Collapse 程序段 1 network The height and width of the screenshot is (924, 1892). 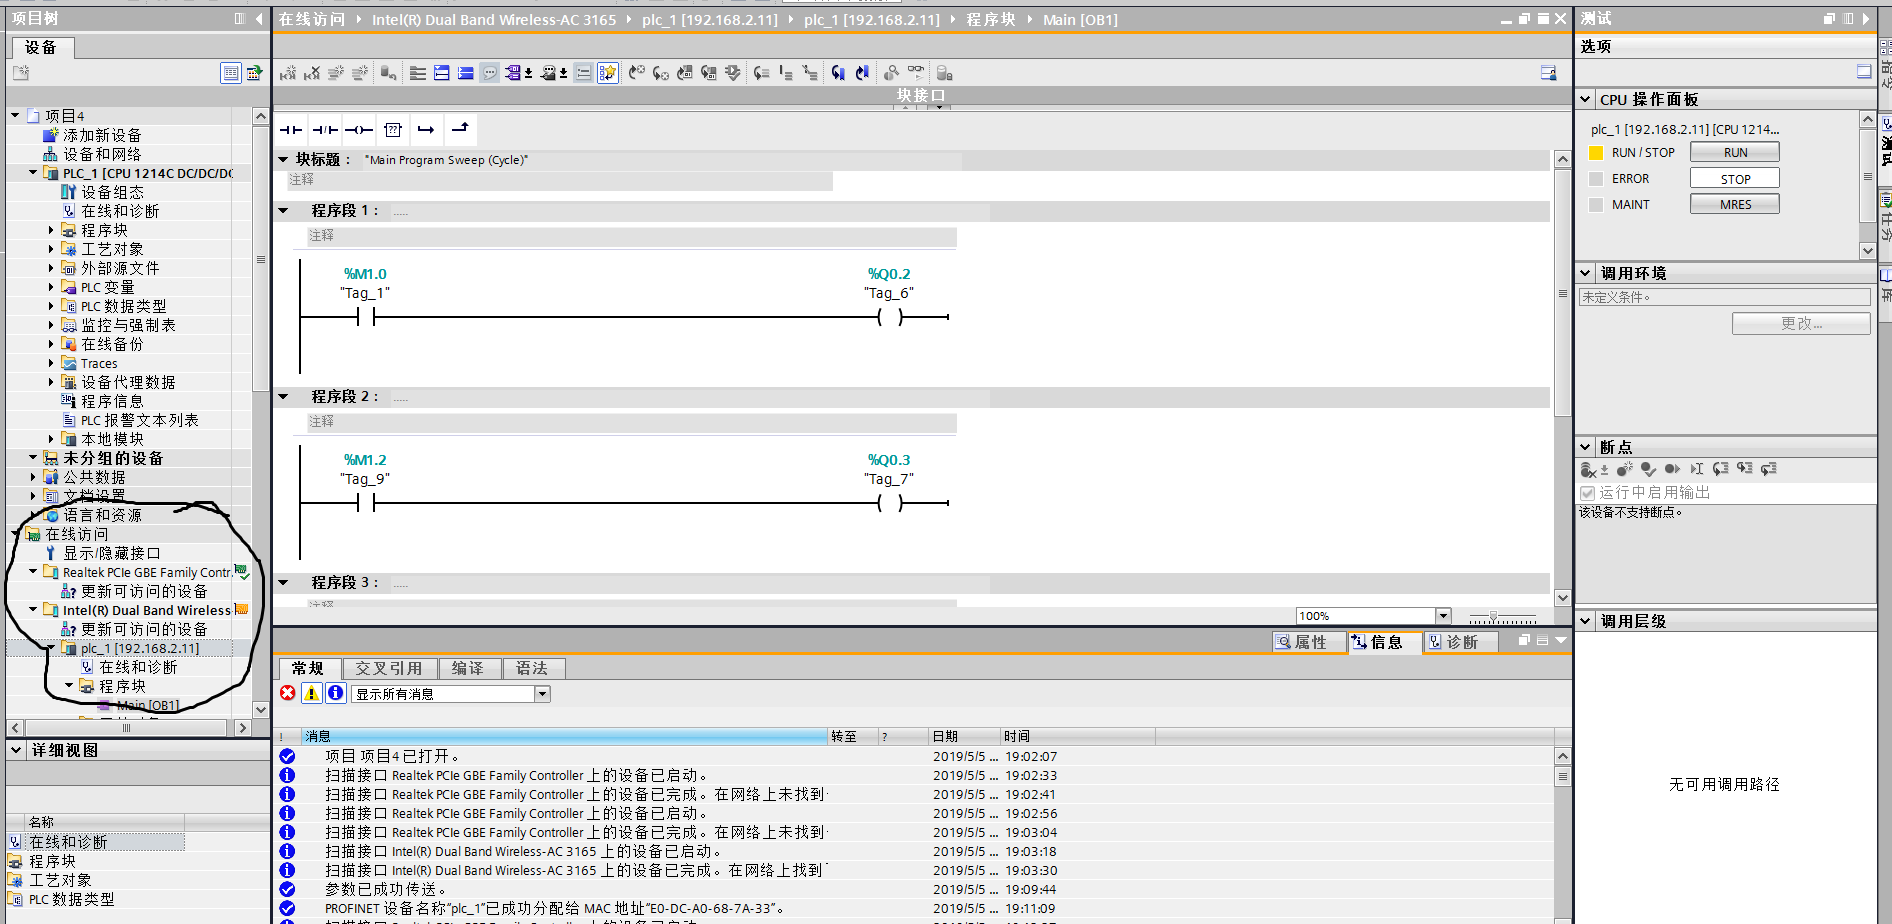[284, 211]
